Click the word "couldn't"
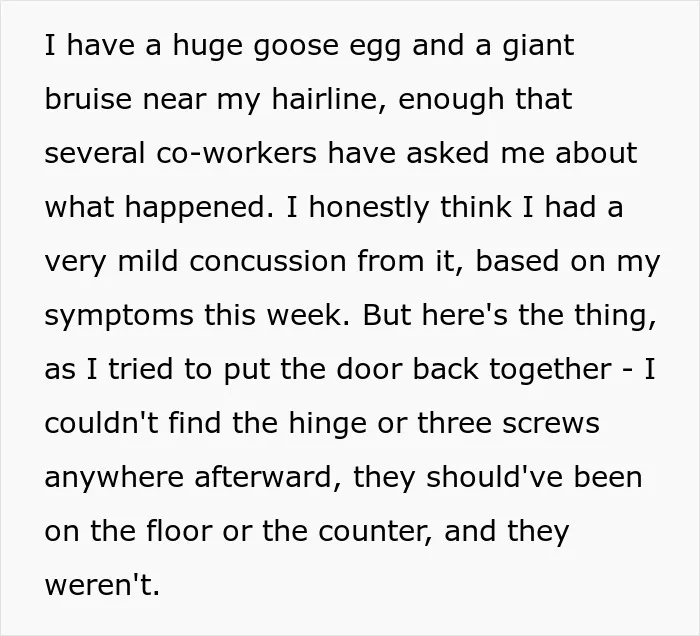This screenshot has height=636, width=700. tap(101, 423)
